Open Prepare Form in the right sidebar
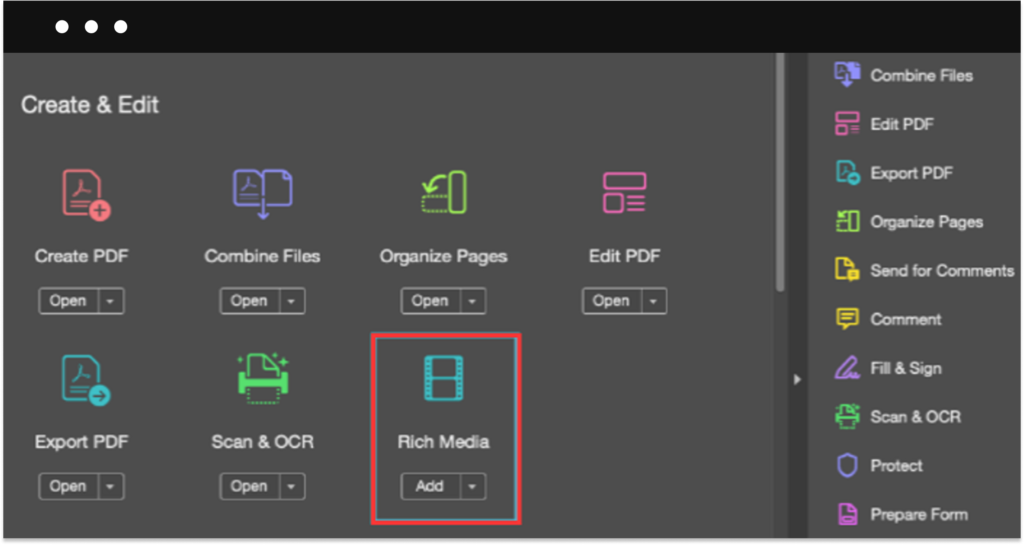Image resolution: width=1024 pixels, height=545 pixels. tap(918, 515)
